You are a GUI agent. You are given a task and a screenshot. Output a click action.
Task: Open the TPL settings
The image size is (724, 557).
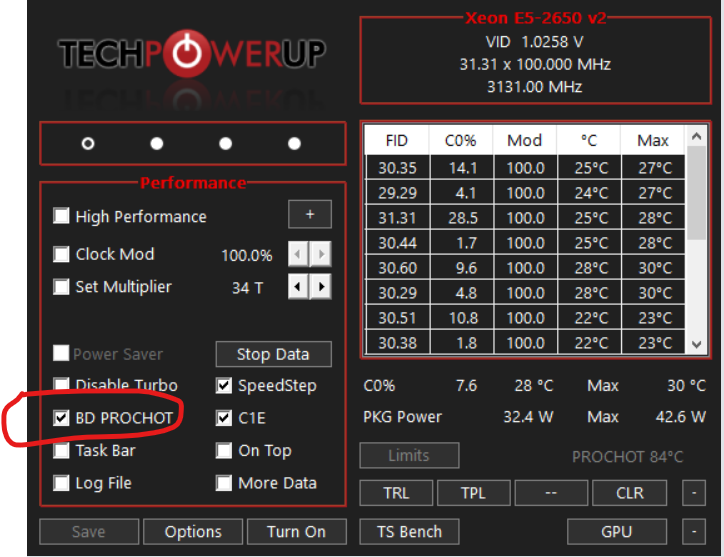tap(474, 493)
